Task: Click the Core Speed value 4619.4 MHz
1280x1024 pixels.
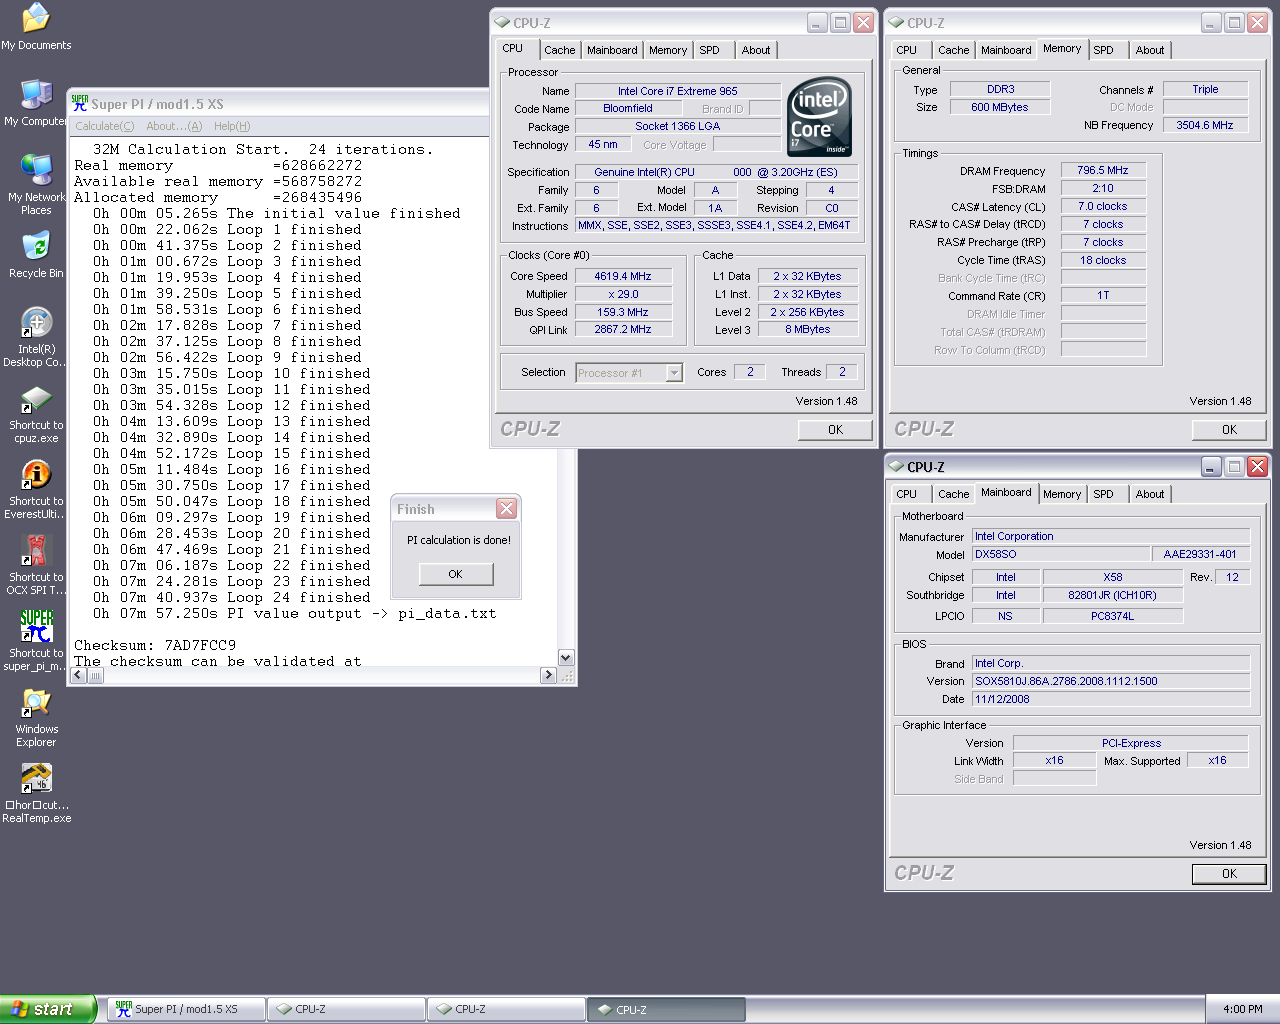Action: tap(623, 276)
